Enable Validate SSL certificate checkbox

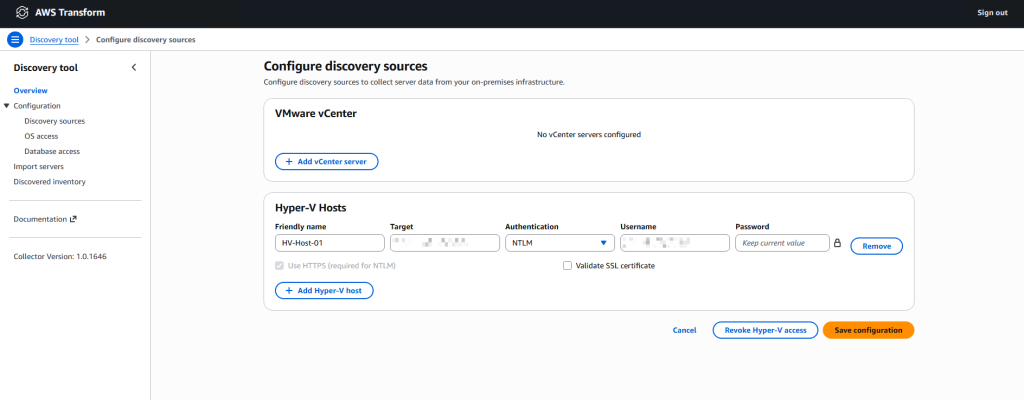[567, 266]
